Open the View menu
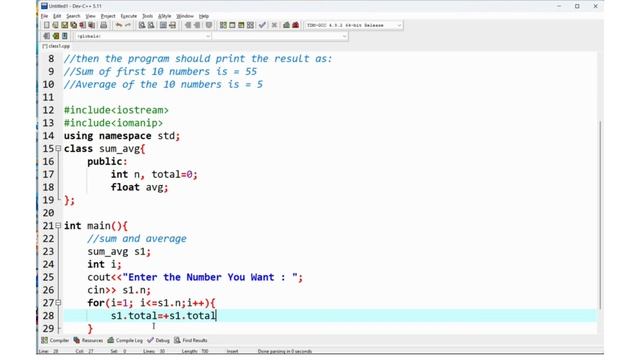The width and height of the screenshot is (640, 360). click(90, 16)
